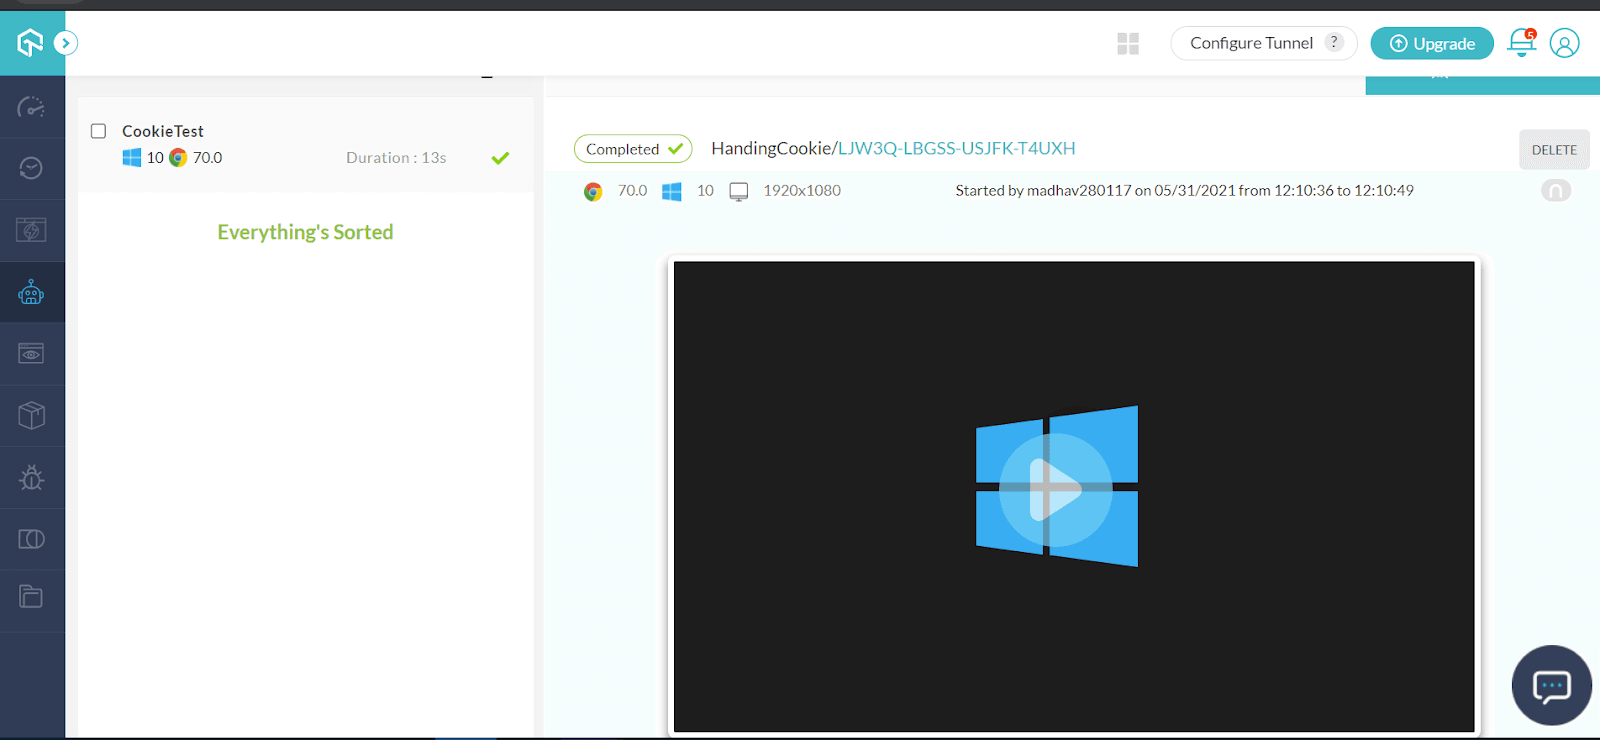Click the monitor icon beside 1920x1080

tap(739, 191)
